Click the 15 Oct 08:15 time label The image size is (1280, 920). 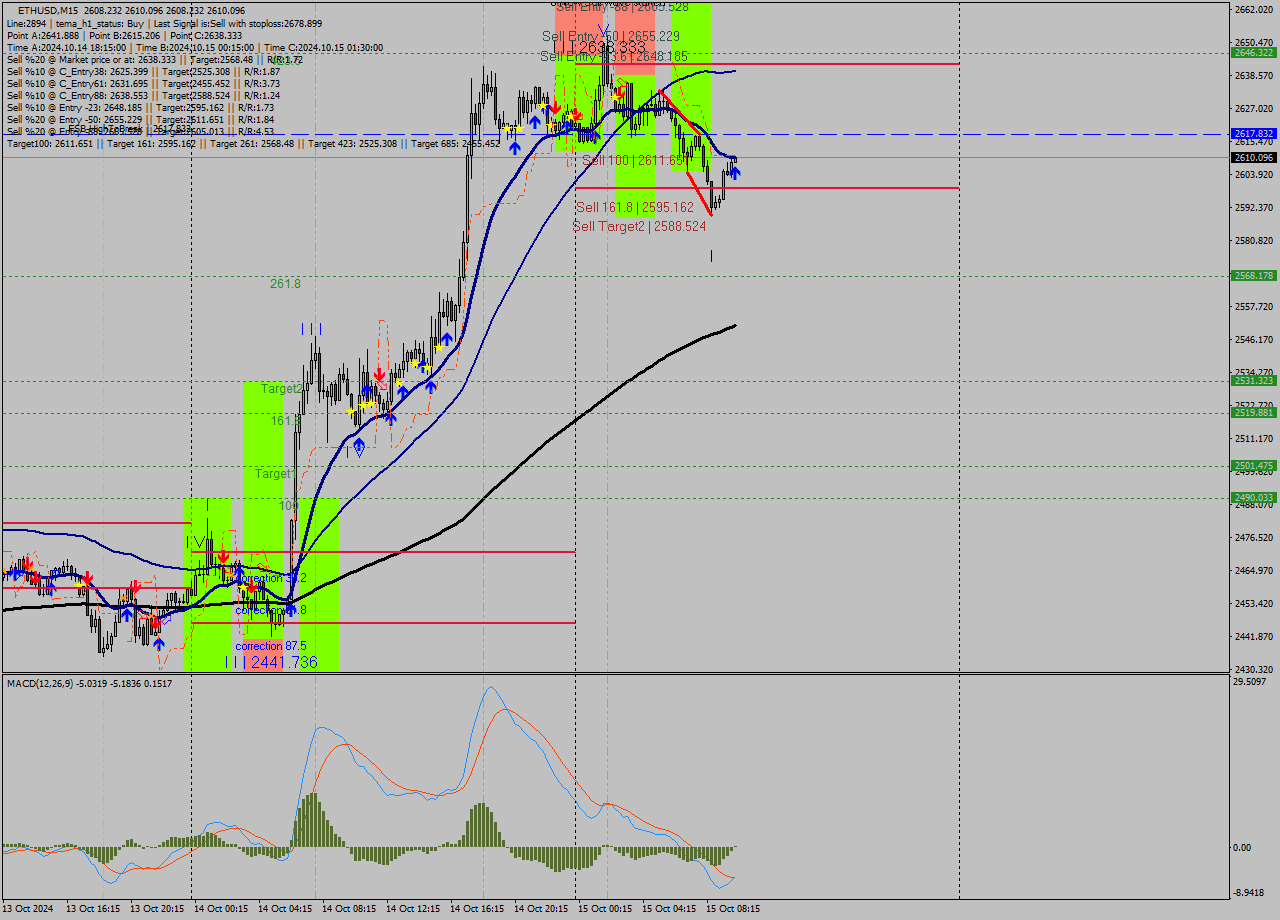point(733,909)
